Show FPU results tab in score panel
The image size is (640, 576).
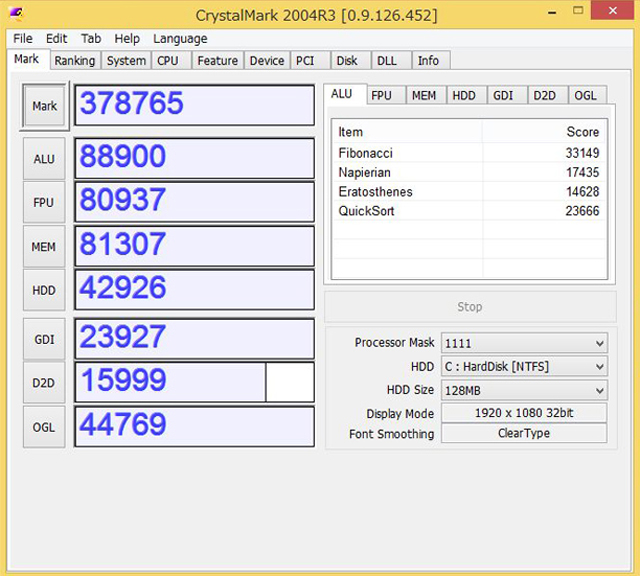tap(385, 95)
